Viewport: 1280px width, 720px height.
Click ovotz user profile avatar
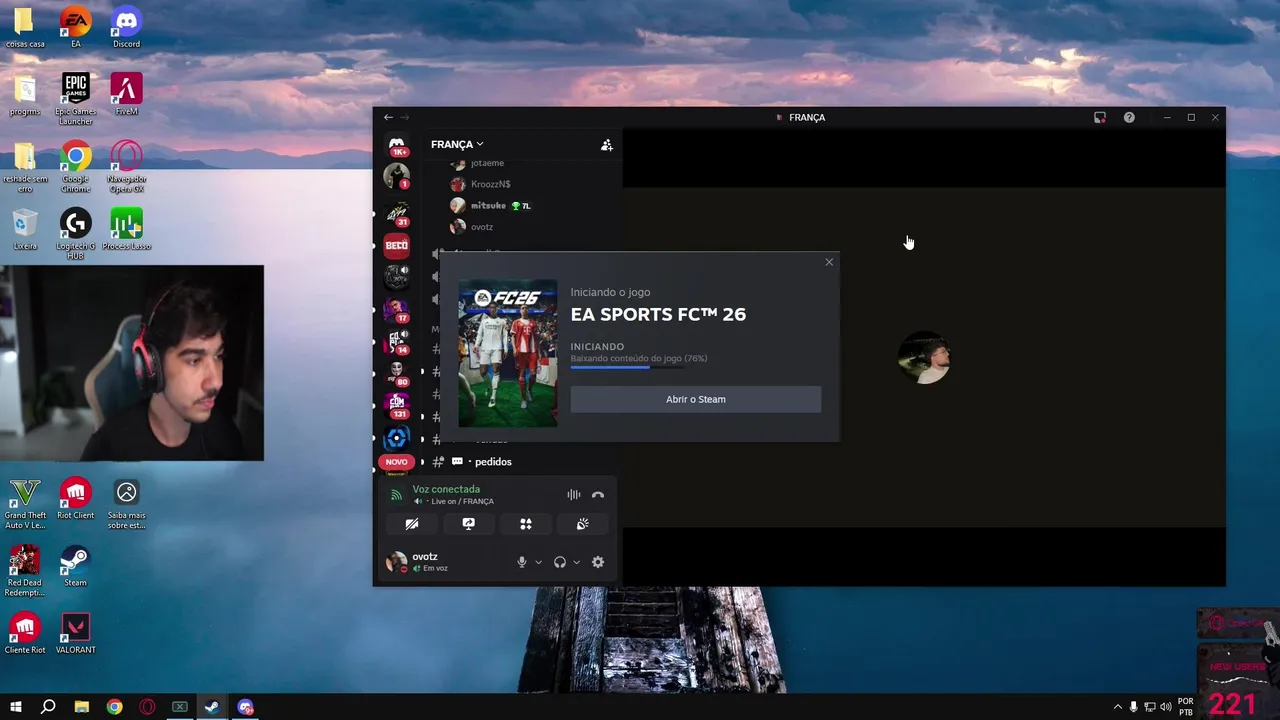(x=397, y=562)
